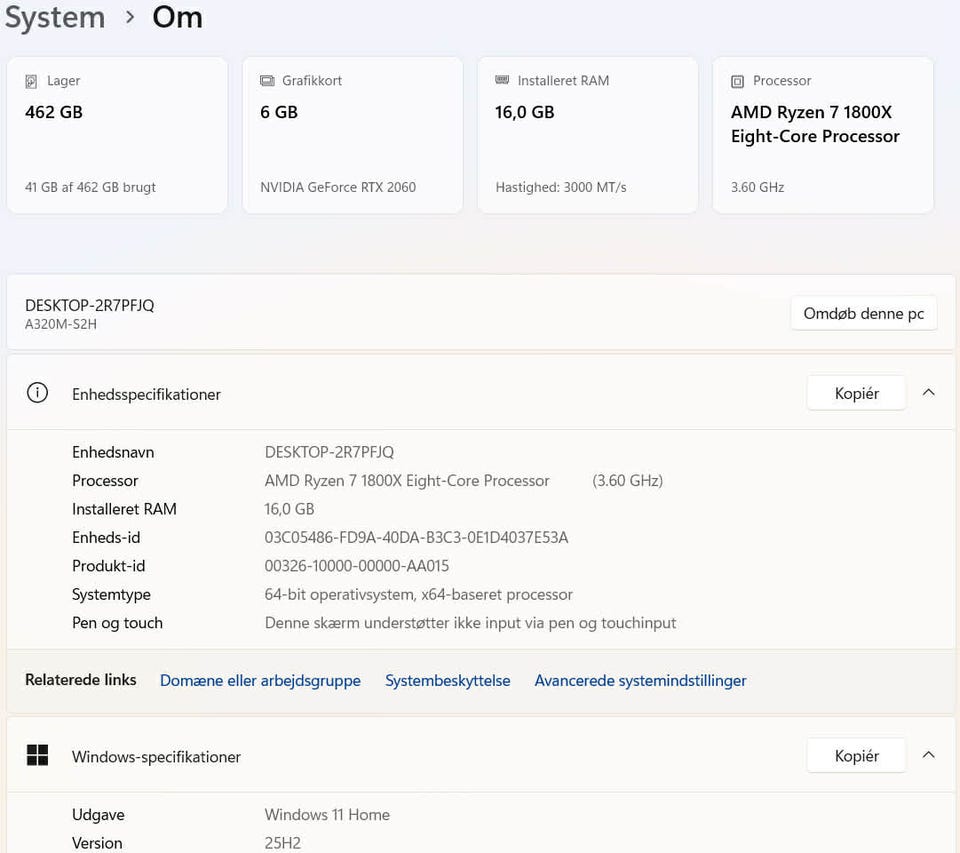This screenshot has height=853, width=960.
Task: Select 'Hastighed: 3000 MT/s' text
Action: (561, 187)
